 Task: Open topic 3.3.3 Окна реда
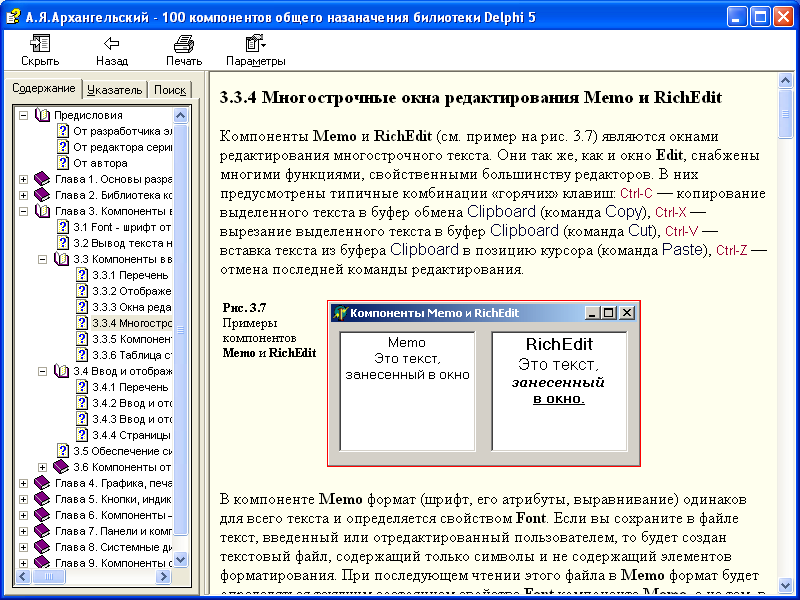tap(132, 307)
